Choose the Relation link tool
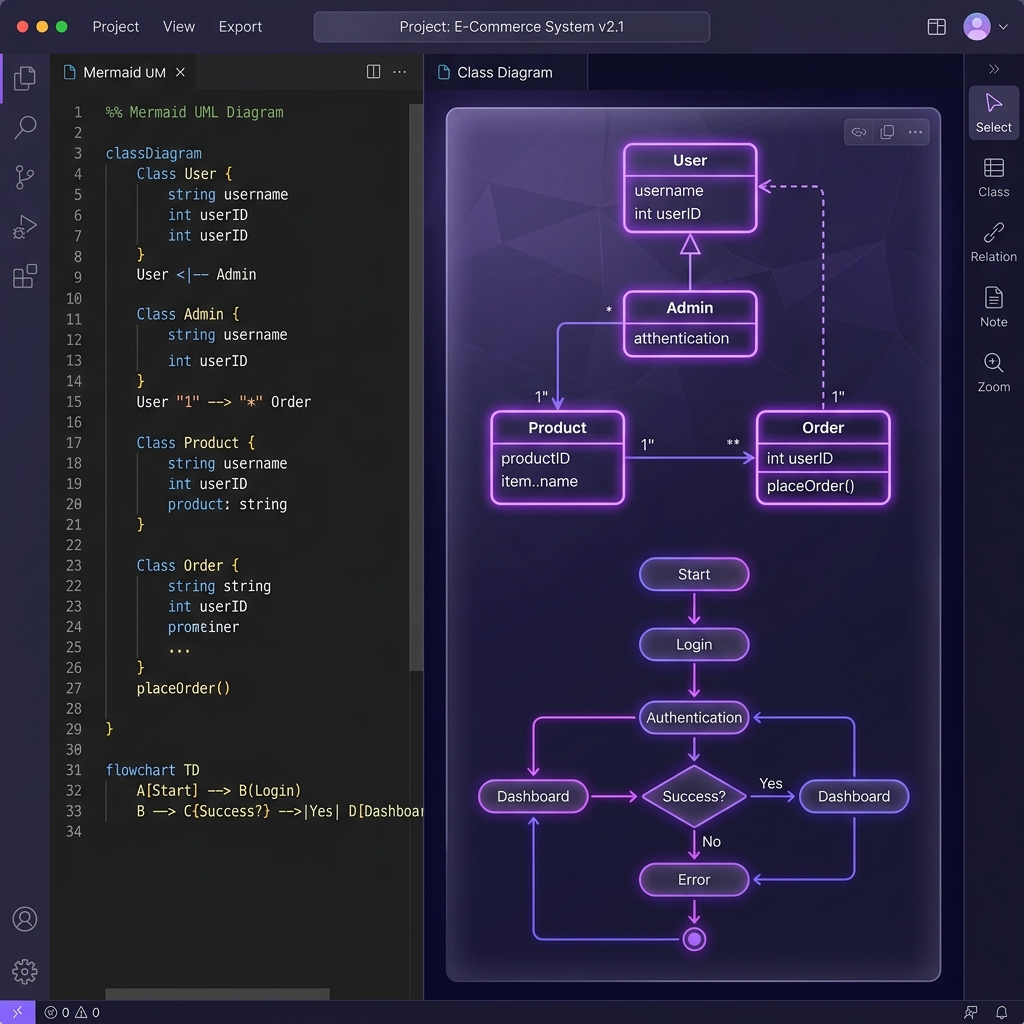 tap(993, 242)
